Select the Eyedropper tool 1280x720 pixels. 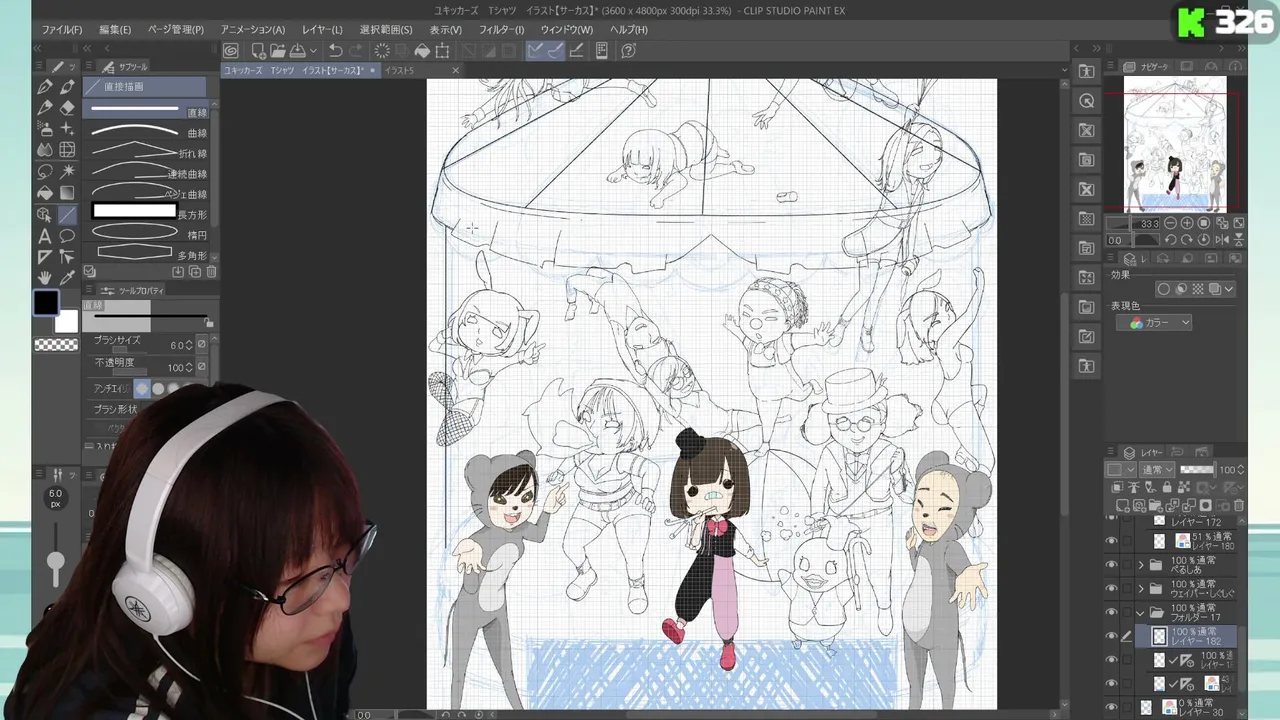67,278
